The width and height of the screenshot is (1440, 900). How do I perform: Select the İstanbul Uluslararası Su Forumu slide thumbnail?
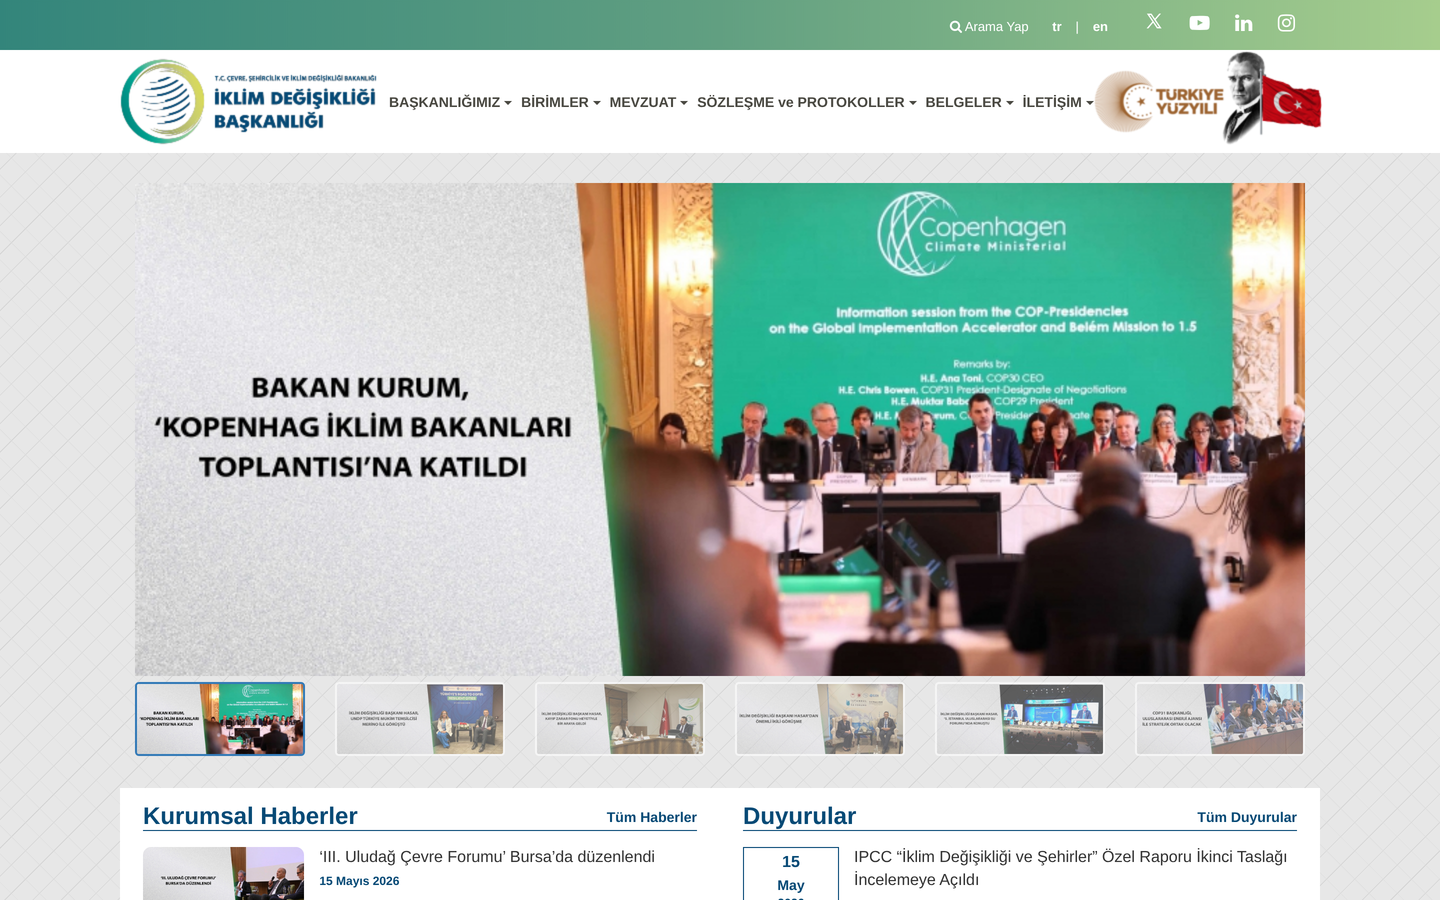[x=1020, y=719]
